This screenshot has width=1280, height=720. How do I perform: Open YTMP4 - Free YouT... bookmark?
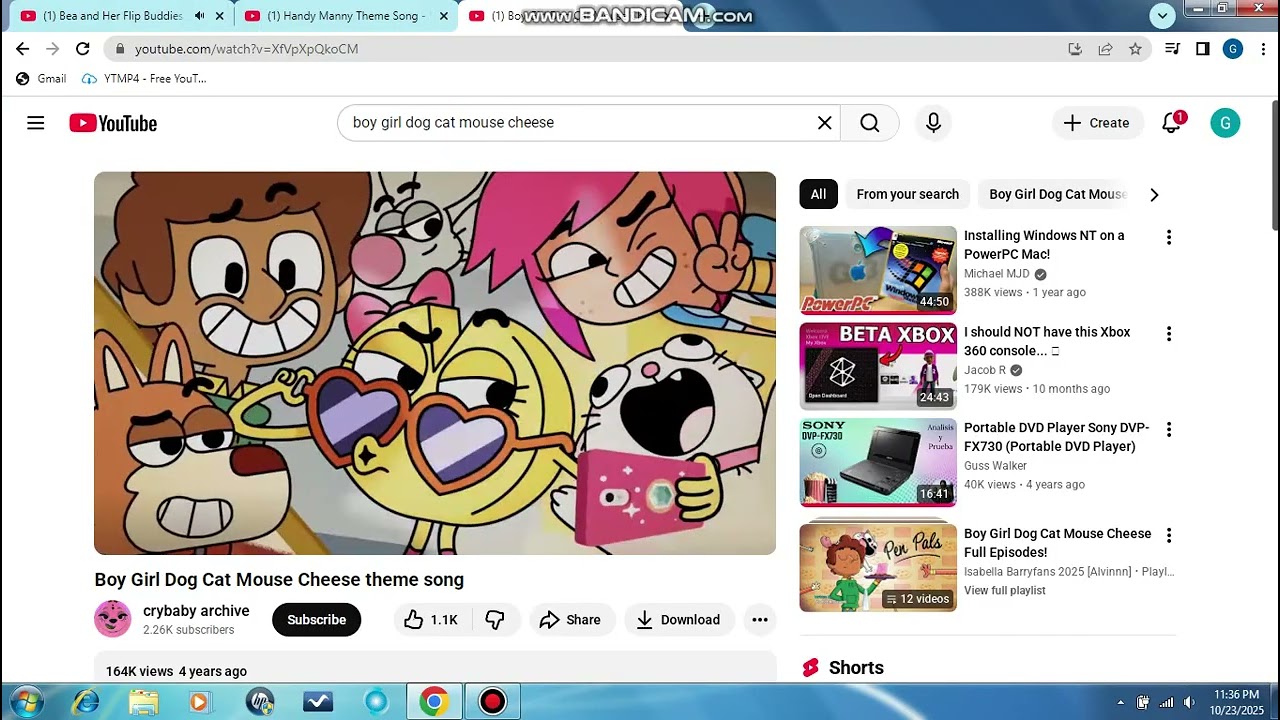[x=145, y=78]
